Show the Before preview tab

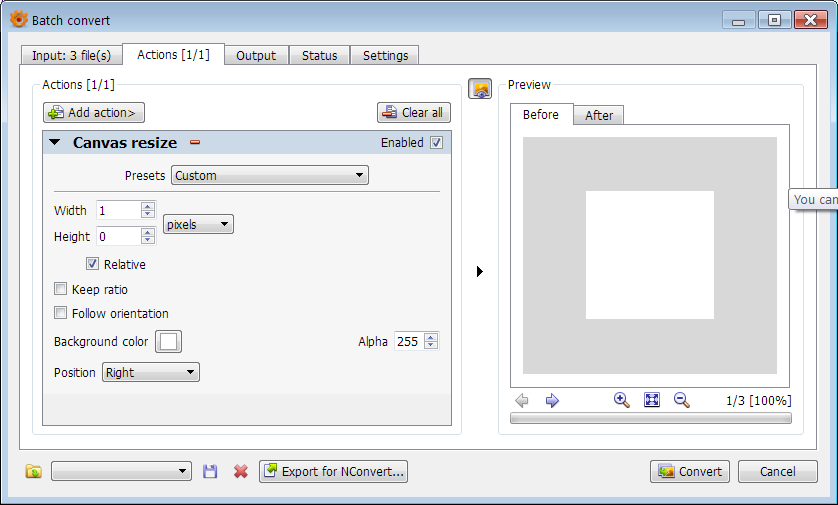[x=541, y=114]
